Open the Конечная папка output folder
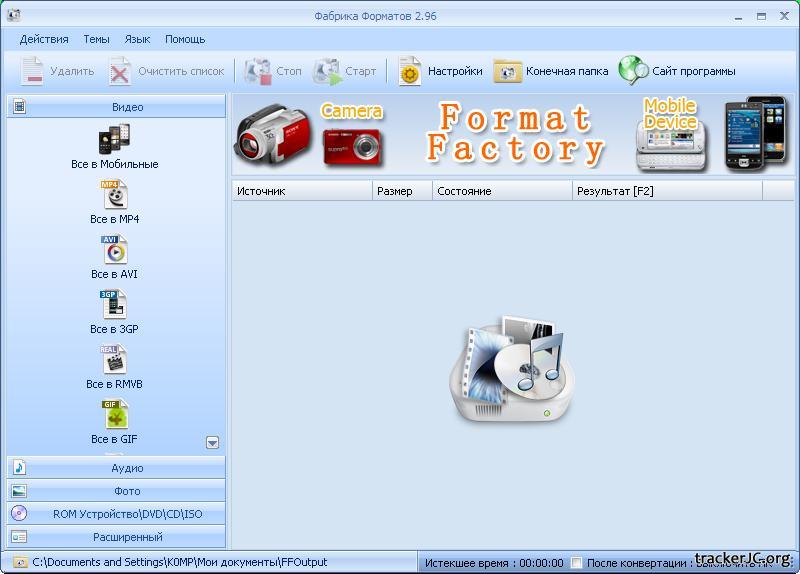The width and height of the screenshot is (800, 574). pos(551,71)
